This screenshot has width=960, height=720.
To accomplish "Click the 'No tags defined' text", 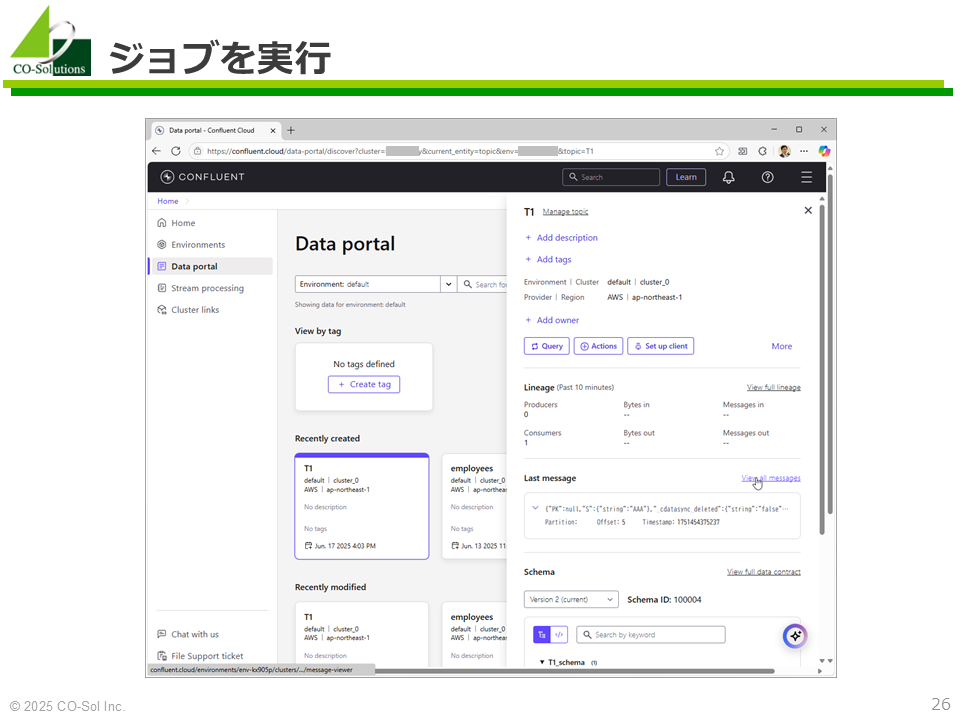I will pos(364,364).
